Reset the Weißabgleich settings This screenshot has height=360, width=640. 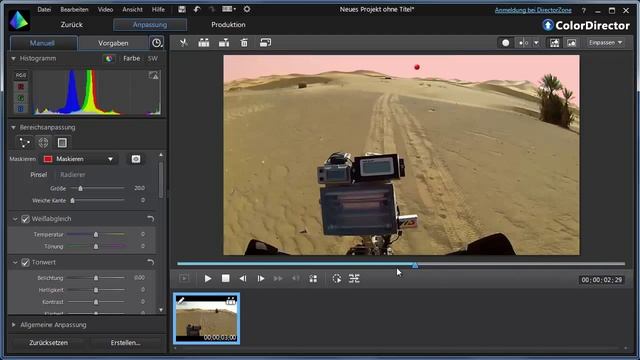coord(151,219)
